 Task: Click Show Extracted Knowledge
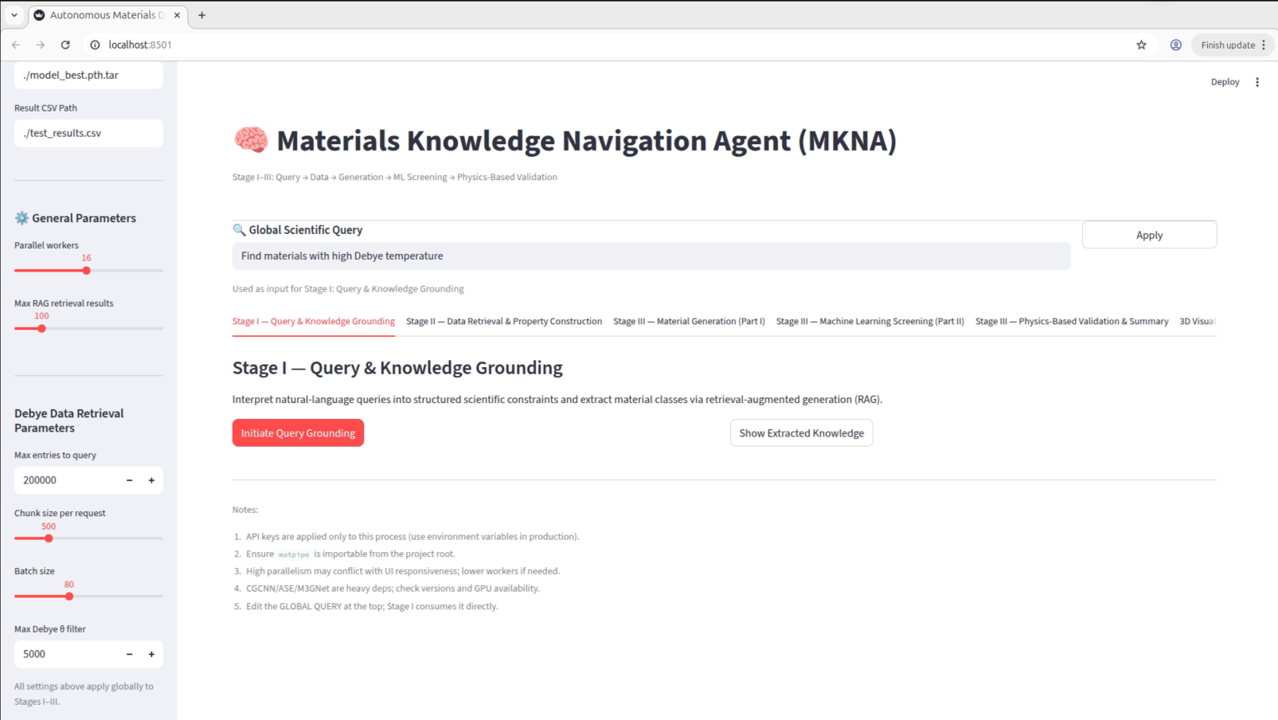801,432
